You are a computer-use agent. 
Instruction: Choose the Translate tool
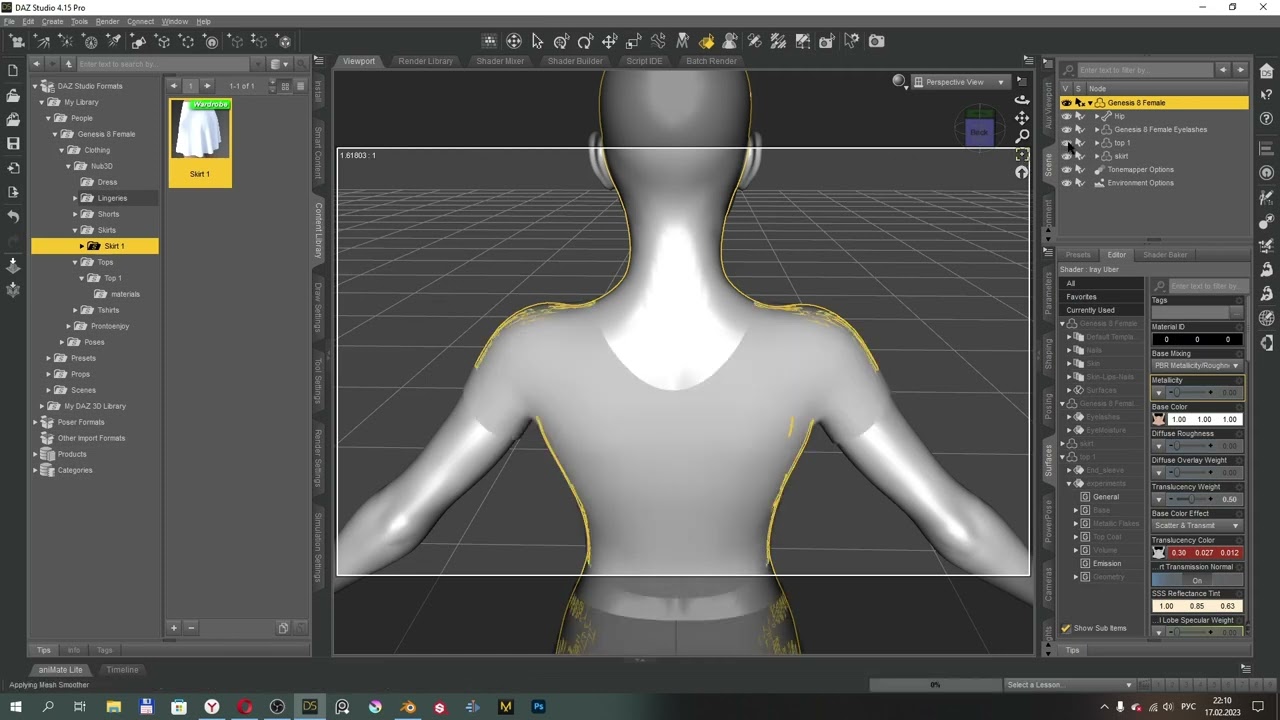click(609, 41)
